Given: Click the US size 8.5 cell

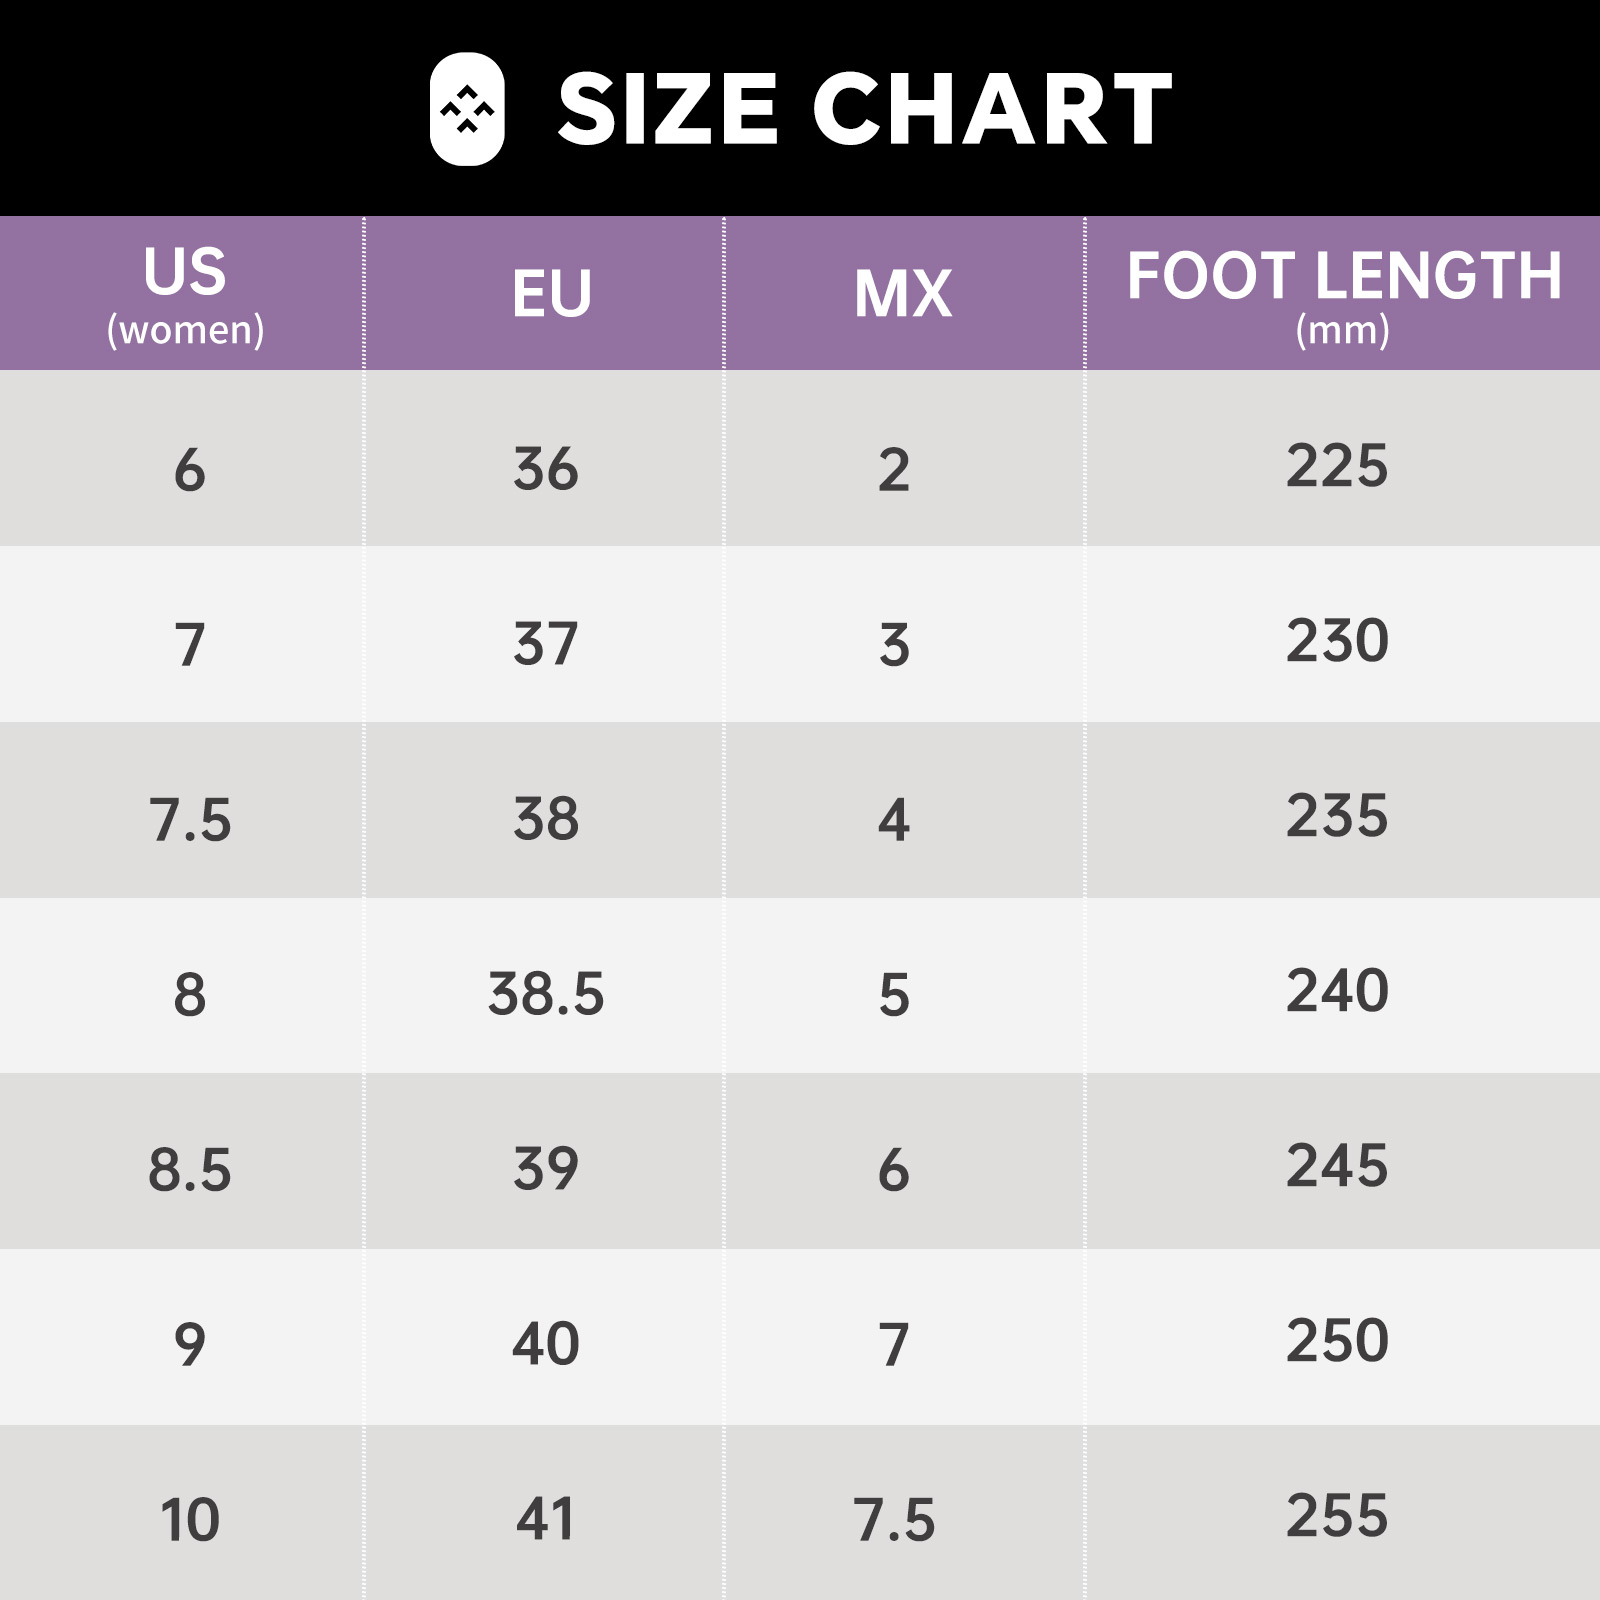Looking at the screenshot, I should point(182,1161).
